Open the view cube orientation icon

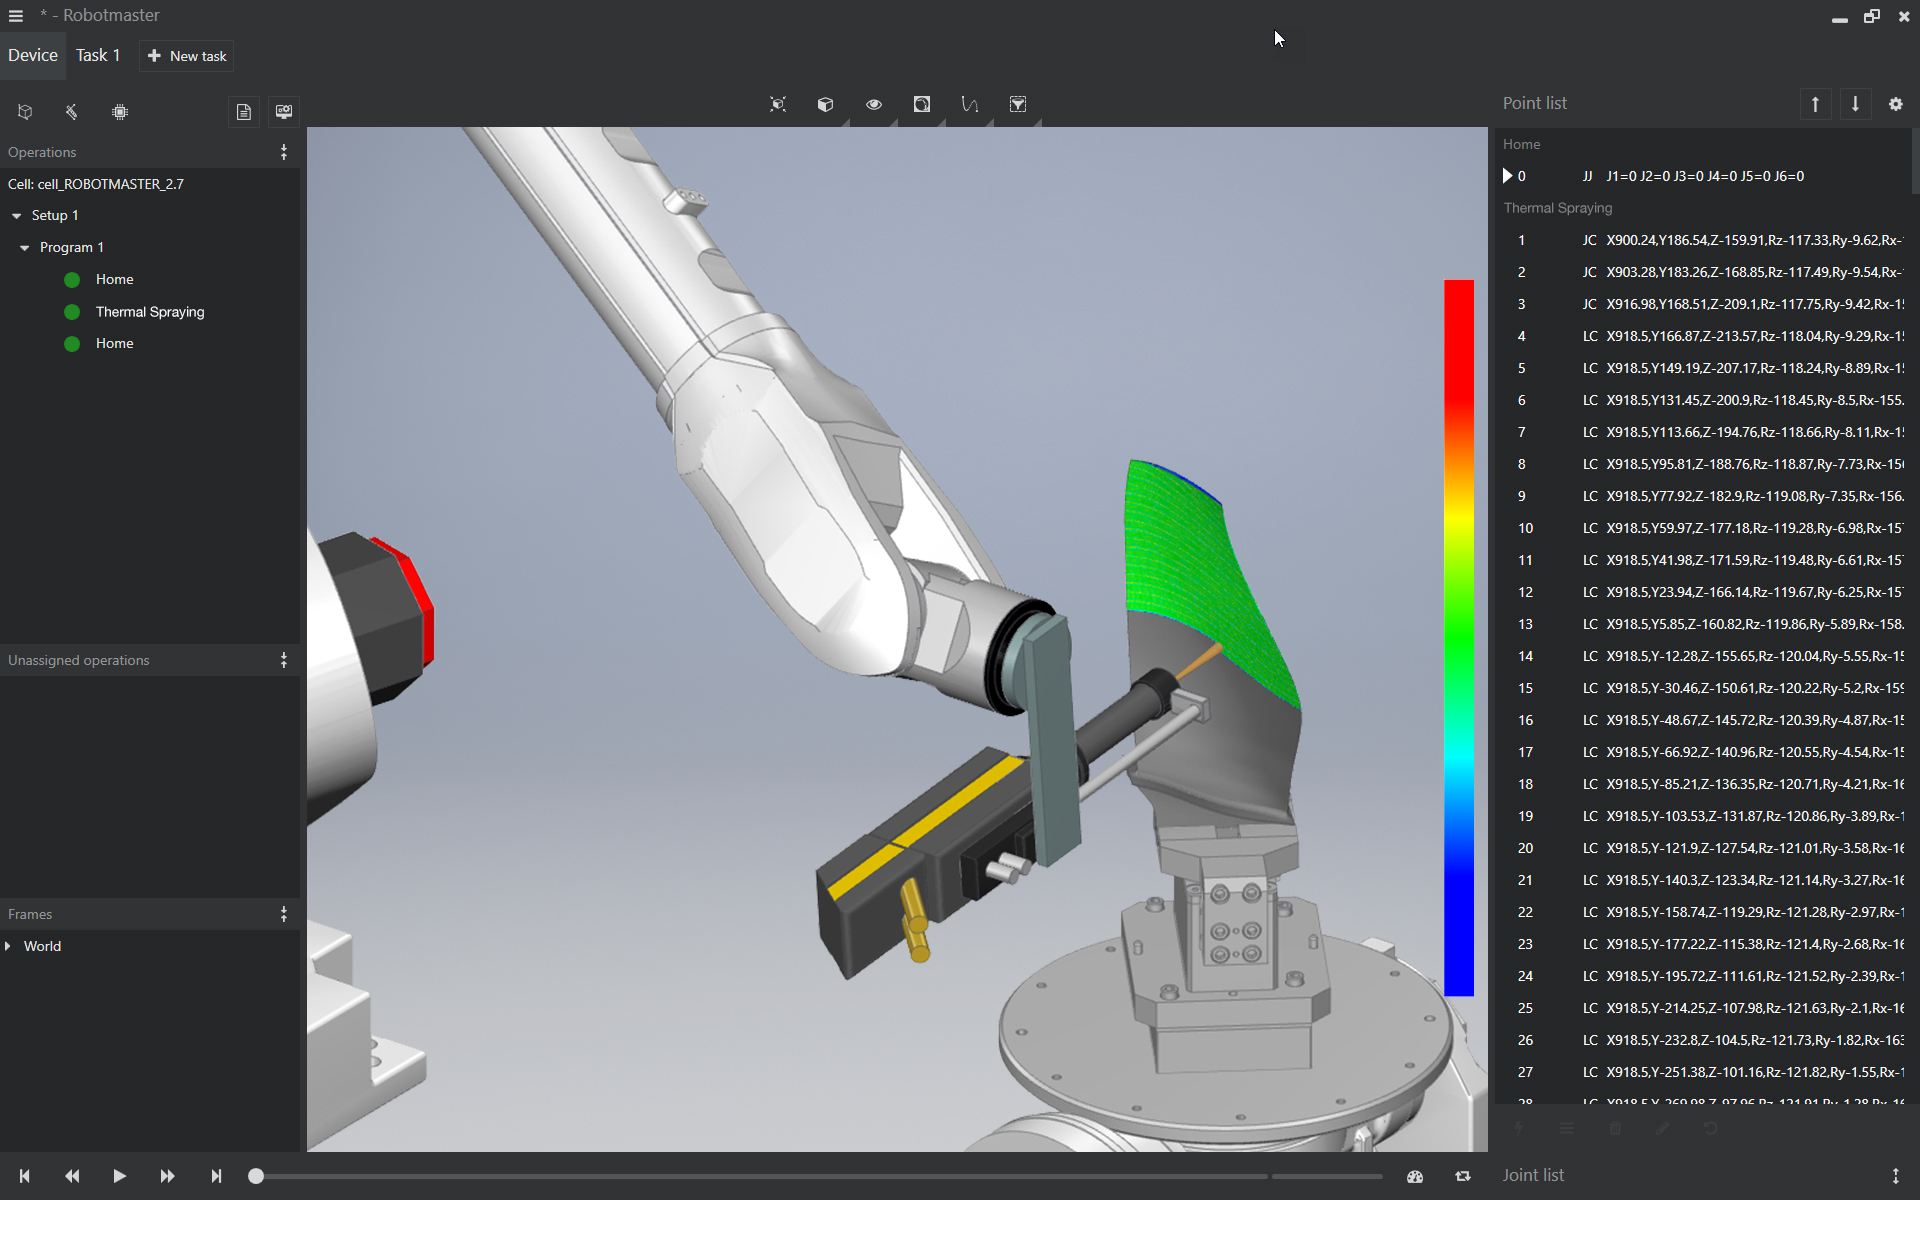click(x=825, y=104)
